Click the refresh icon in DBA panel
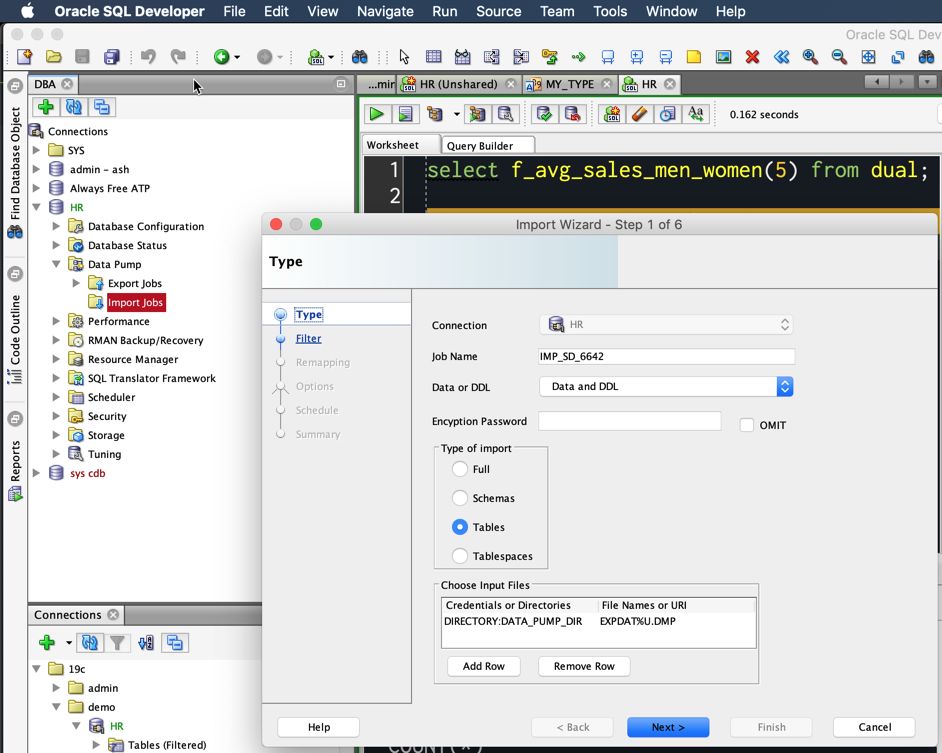 point(74,107)
